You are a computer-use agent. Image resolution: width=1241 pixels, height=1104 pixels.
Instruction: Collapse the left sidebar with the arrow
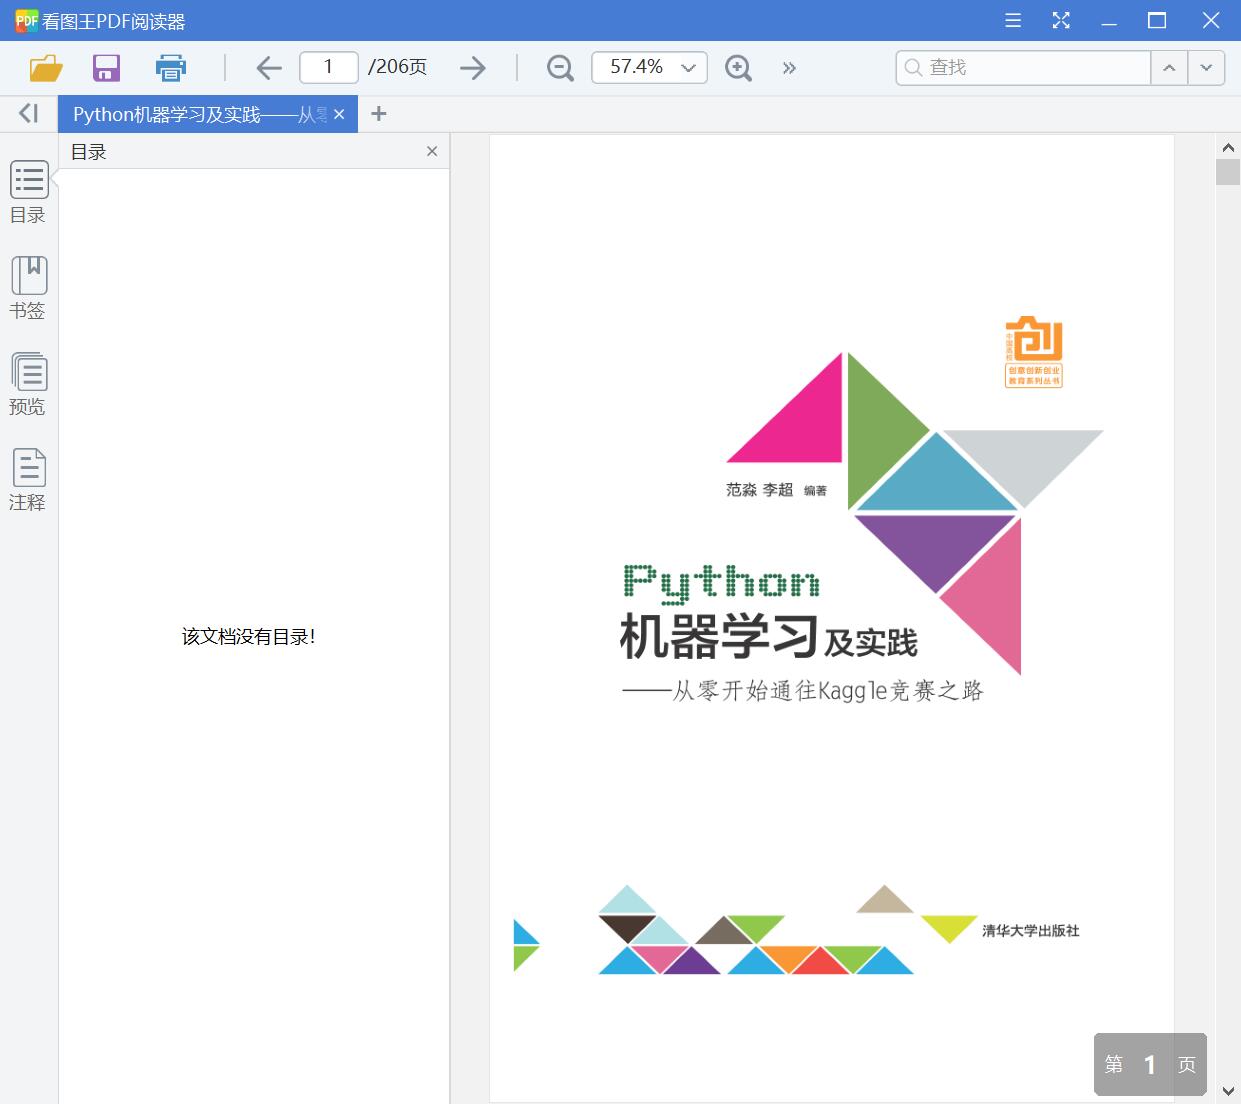[x=27, y=112]
